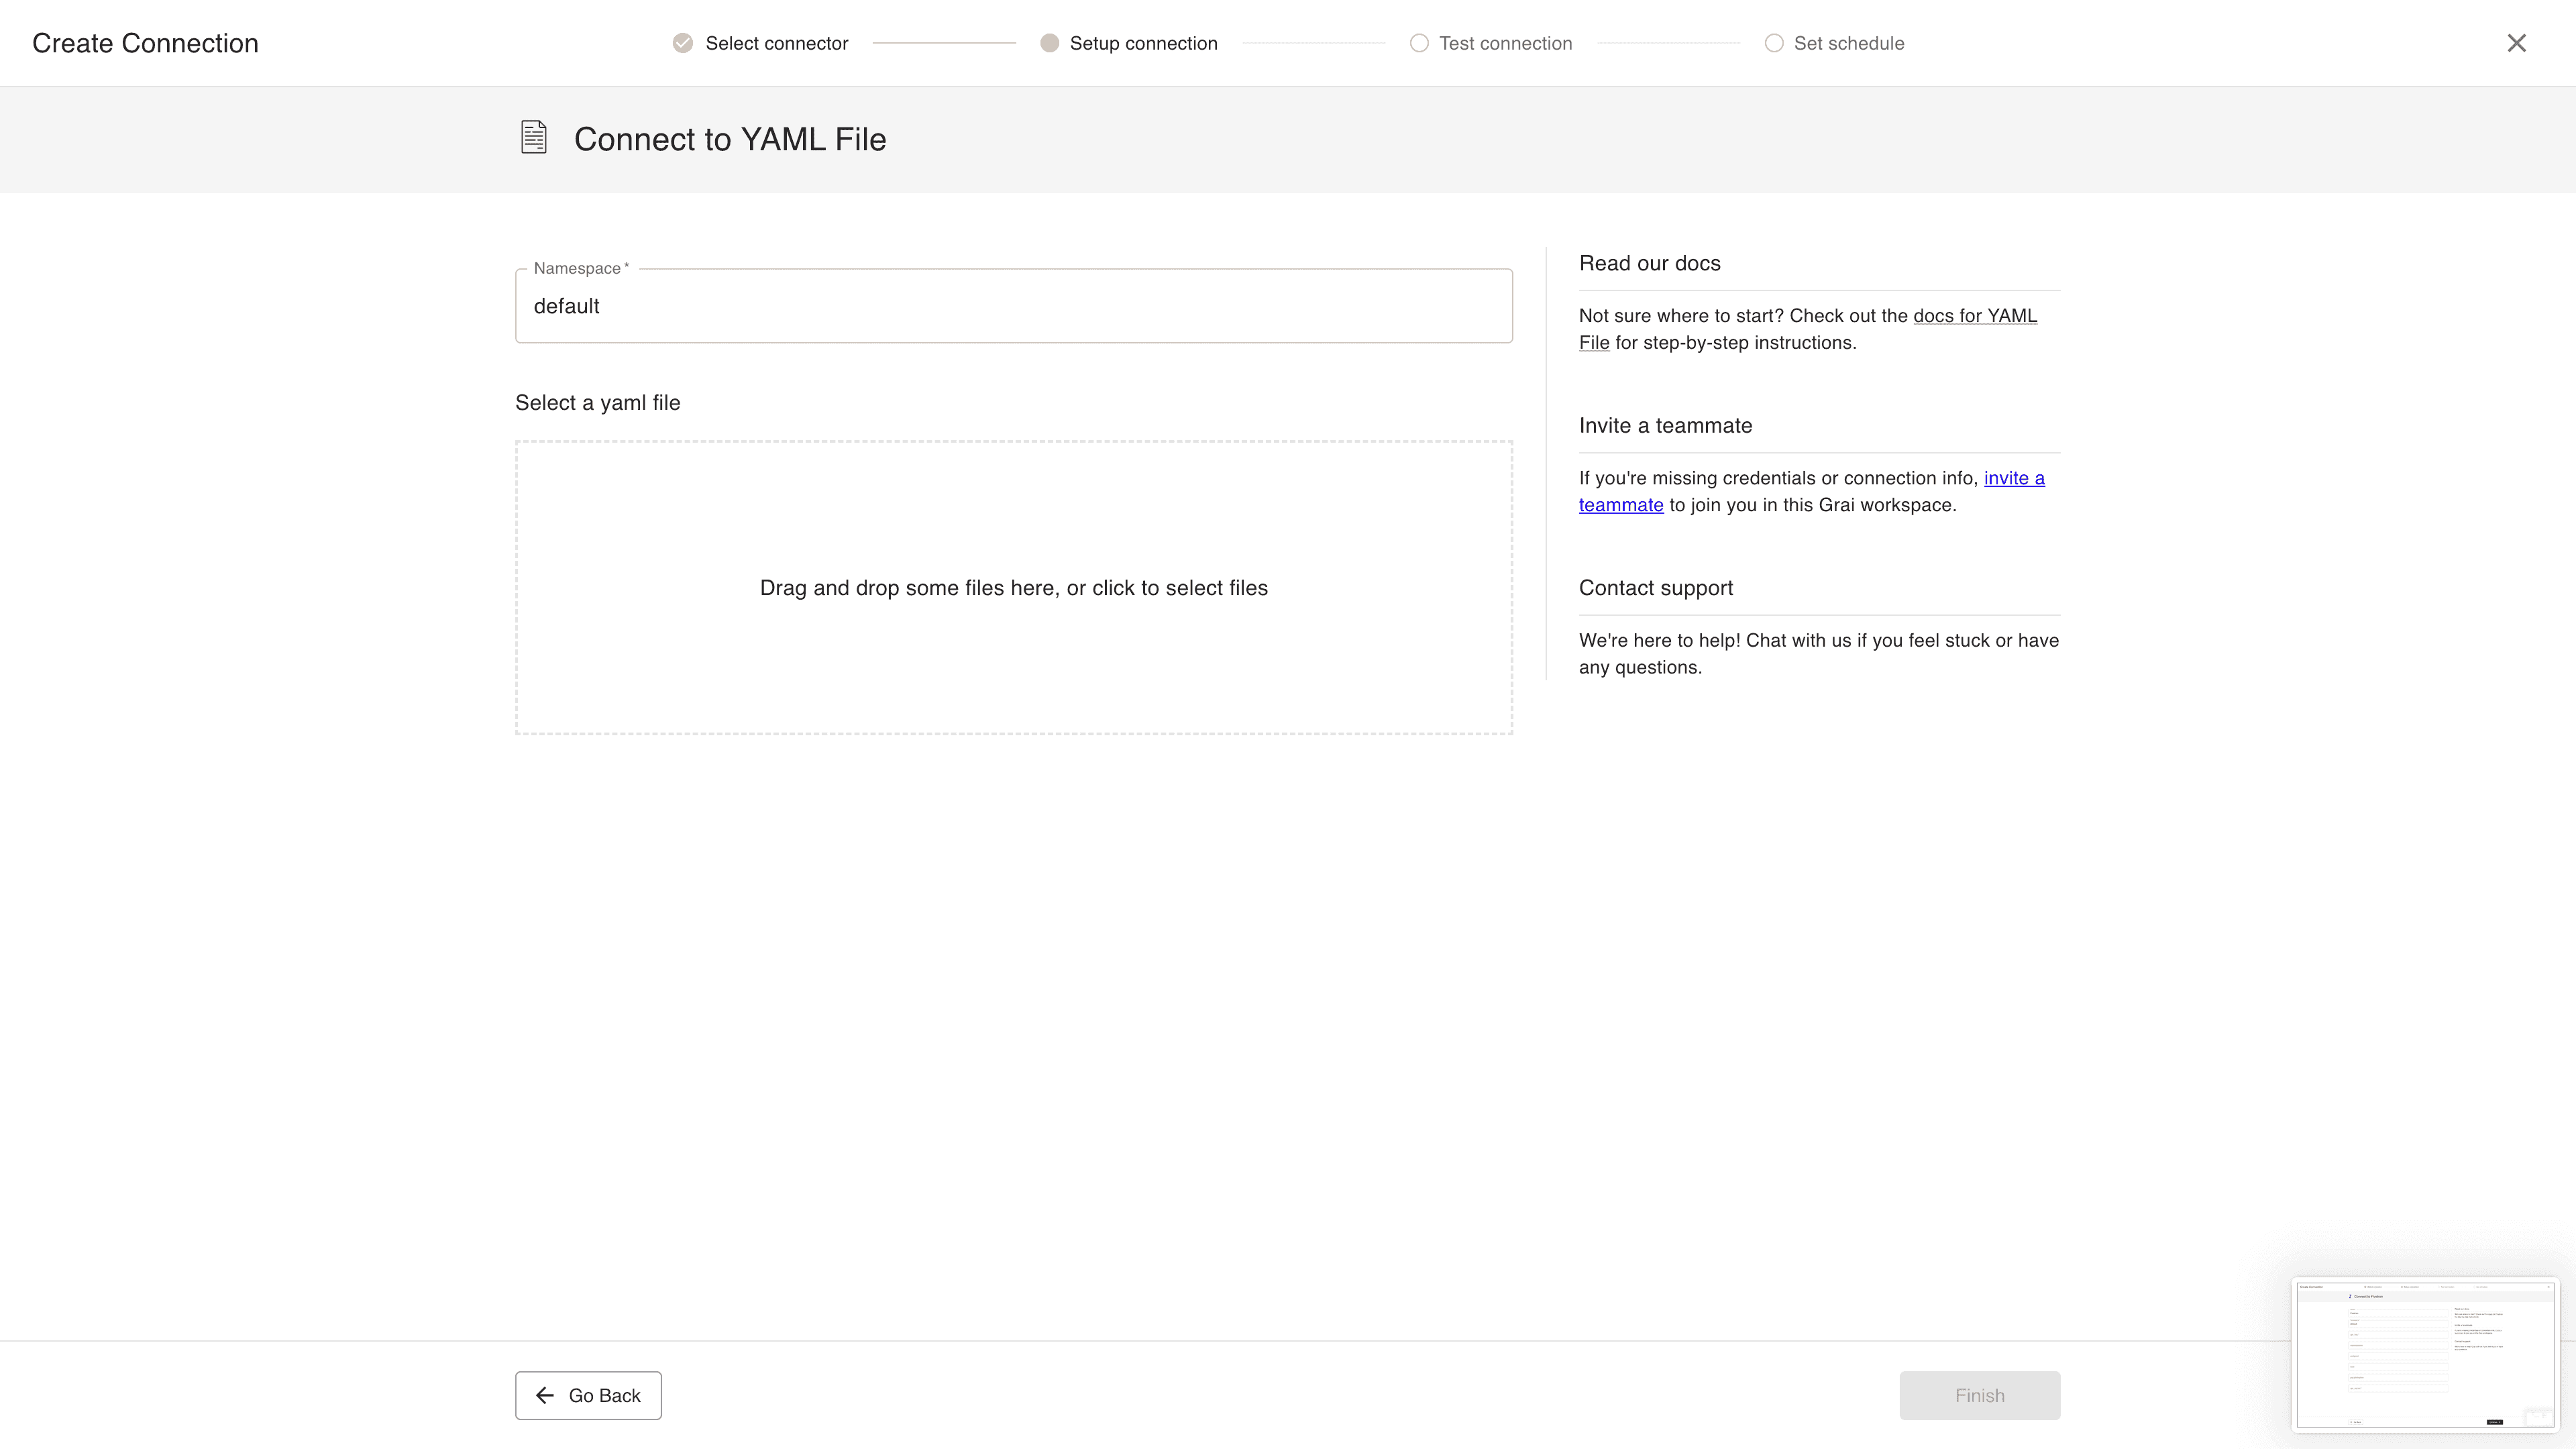Click the Setup connection step indicator

[x=1143, y=42]
